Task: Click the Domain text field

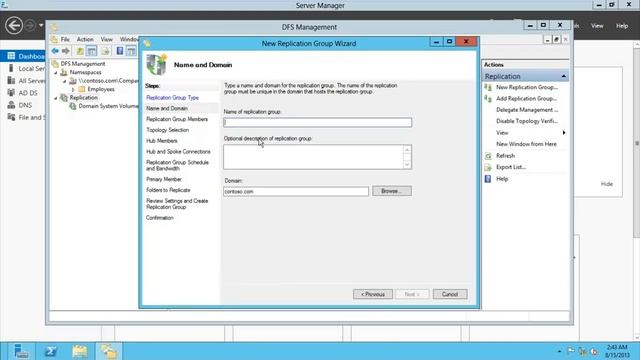Action: click(x=296, y=191)
